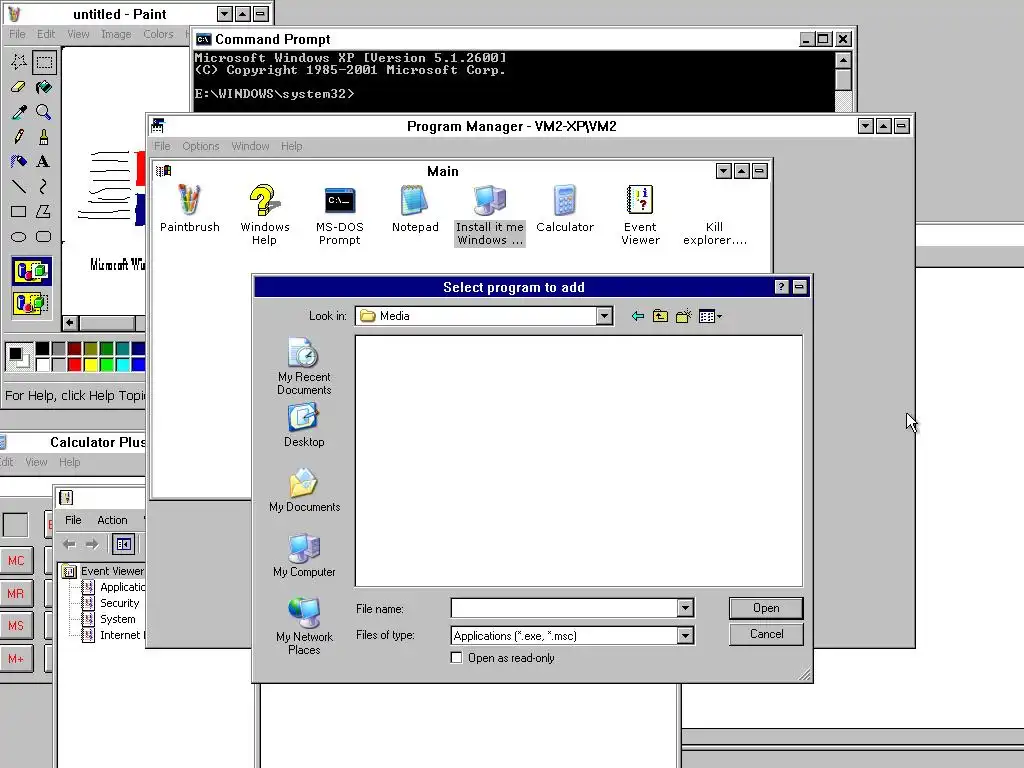Go to Desktop in places bar
This screenshot has height=768, width=1024.
point(304,424)
